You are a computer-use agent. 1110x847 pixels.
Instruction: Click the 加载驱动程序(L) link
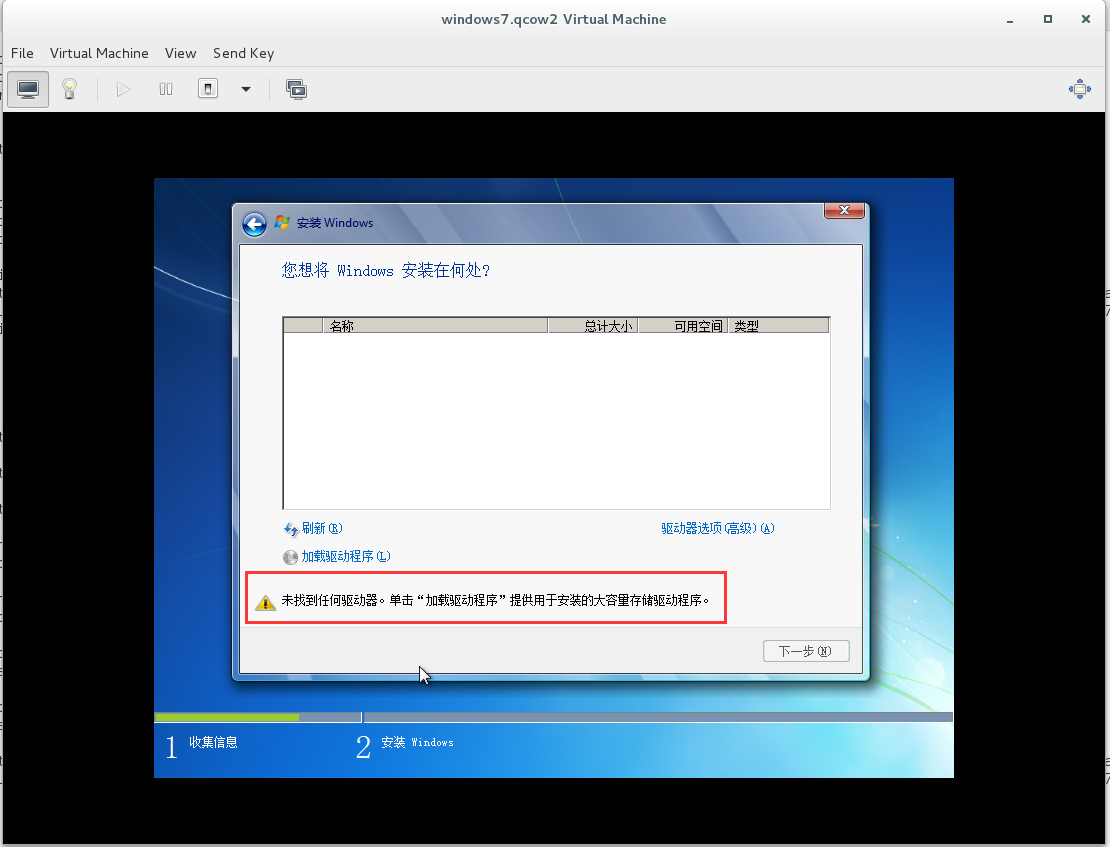coord(345,557)
